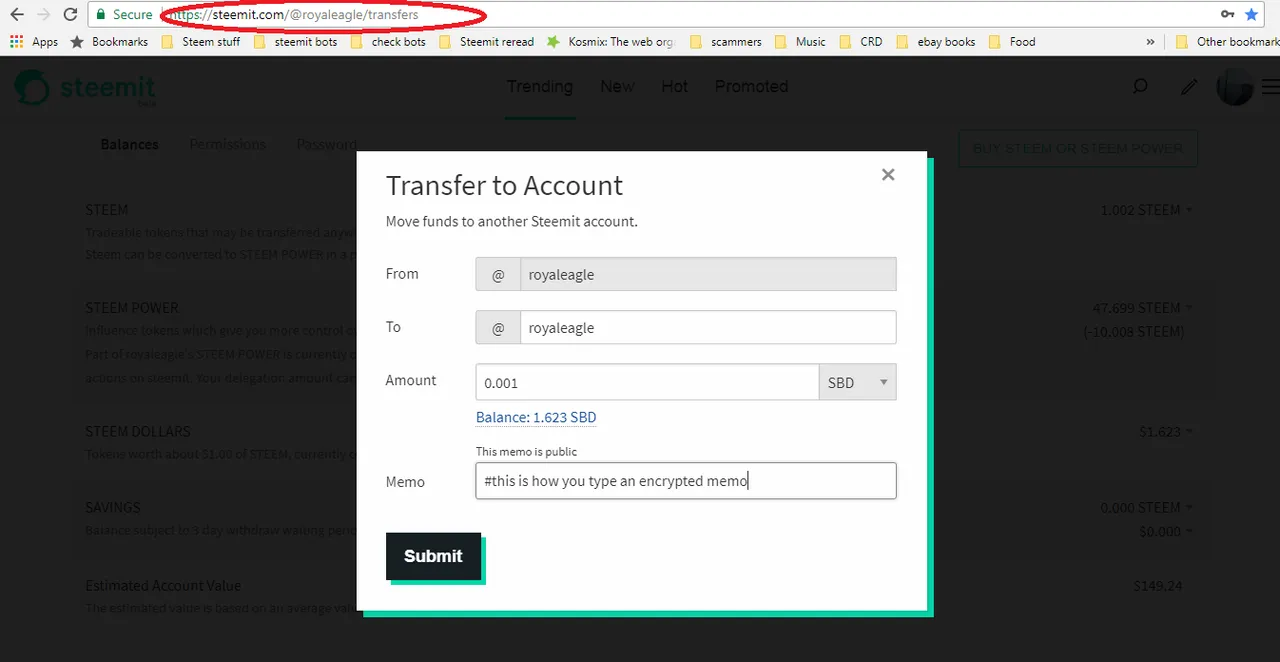Open the 0.000 STEEM savings dropdown
Screen dimensions: 1280x662
point(1147,508)
